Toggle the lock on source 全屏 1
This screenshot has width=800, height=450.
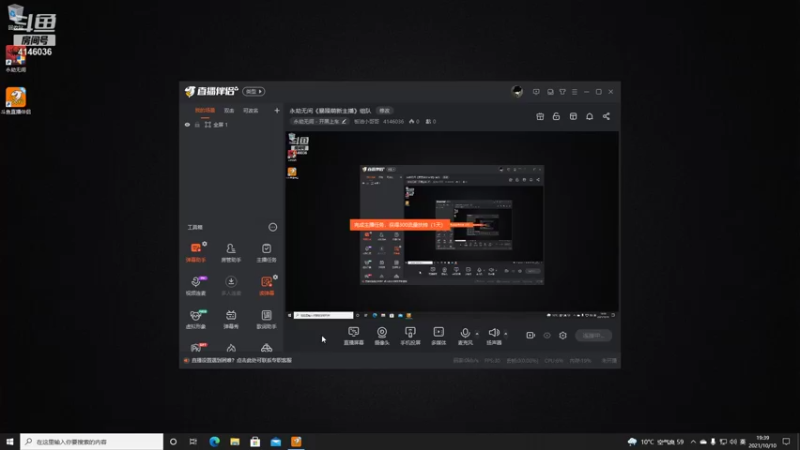[x=197, y=124]
